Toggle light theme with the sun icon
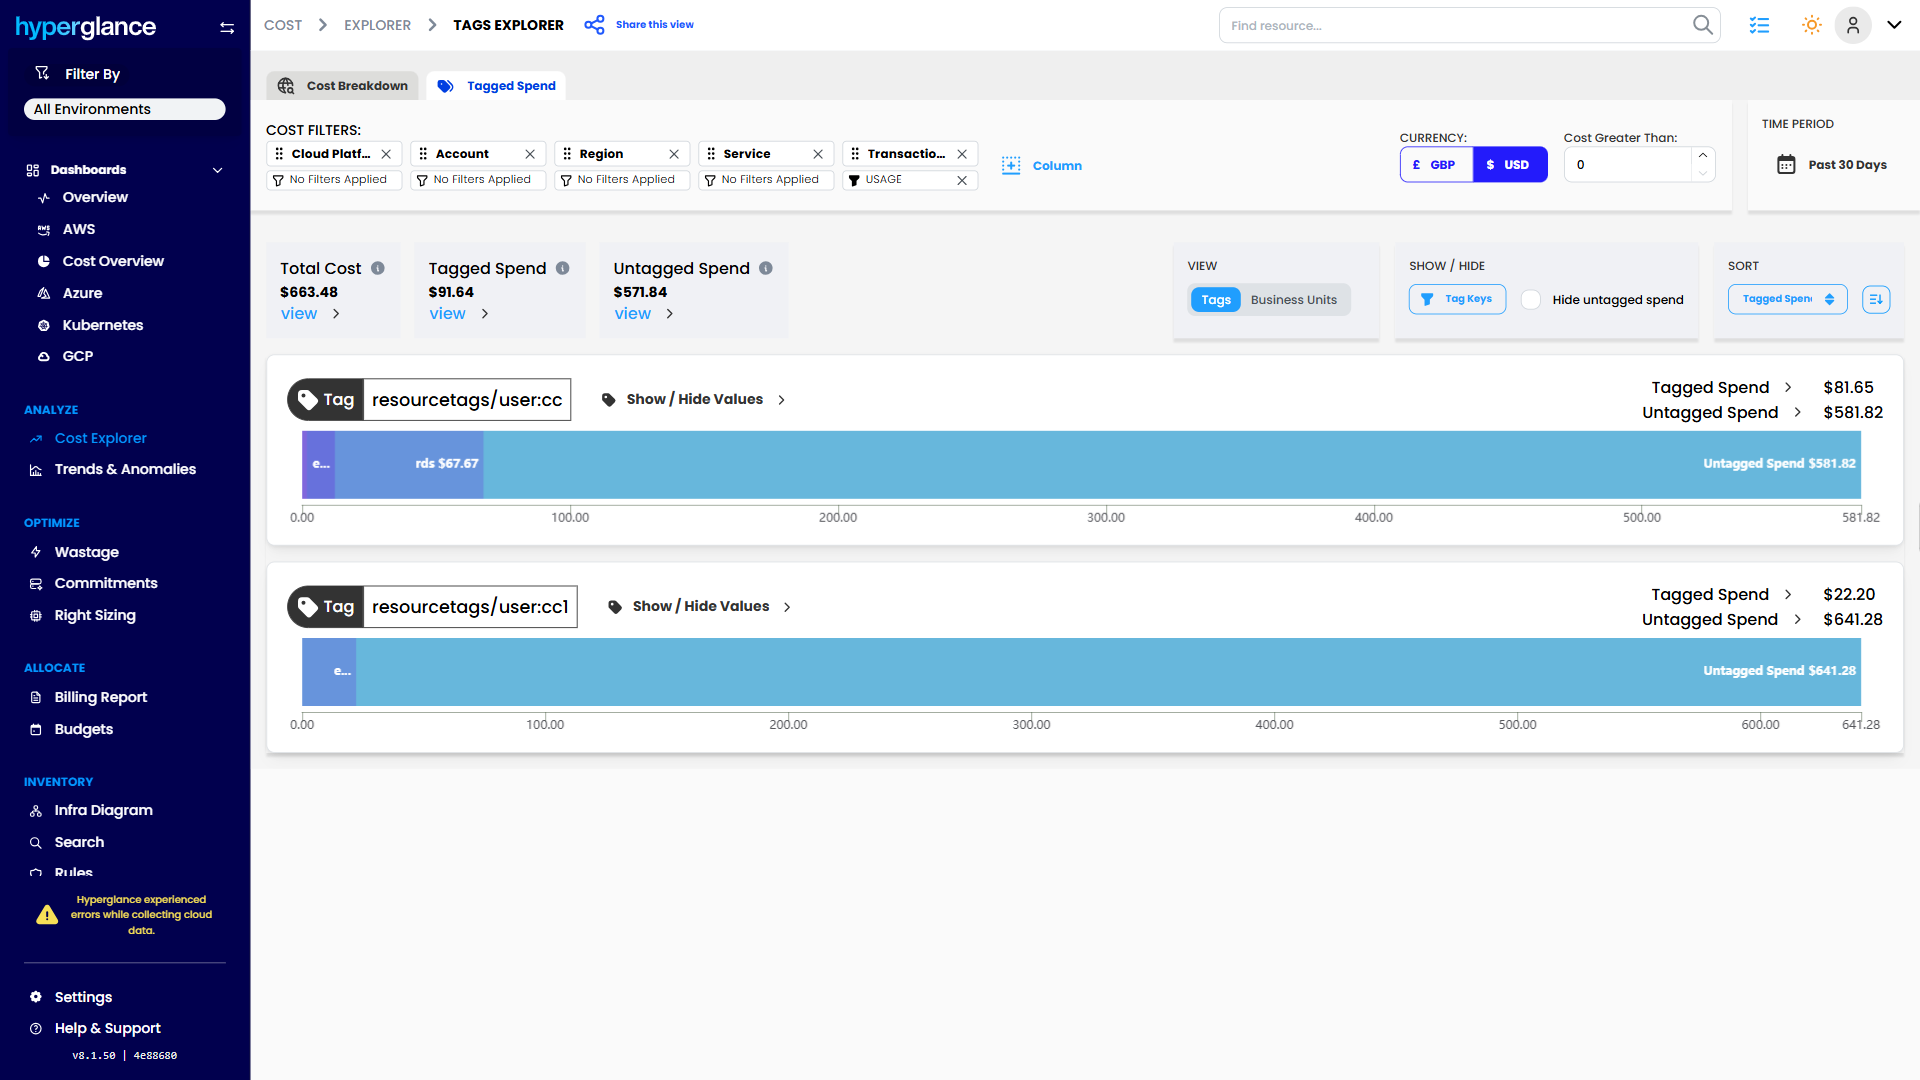This screenshot has width=1920, height=1080. pos(1811,25)
